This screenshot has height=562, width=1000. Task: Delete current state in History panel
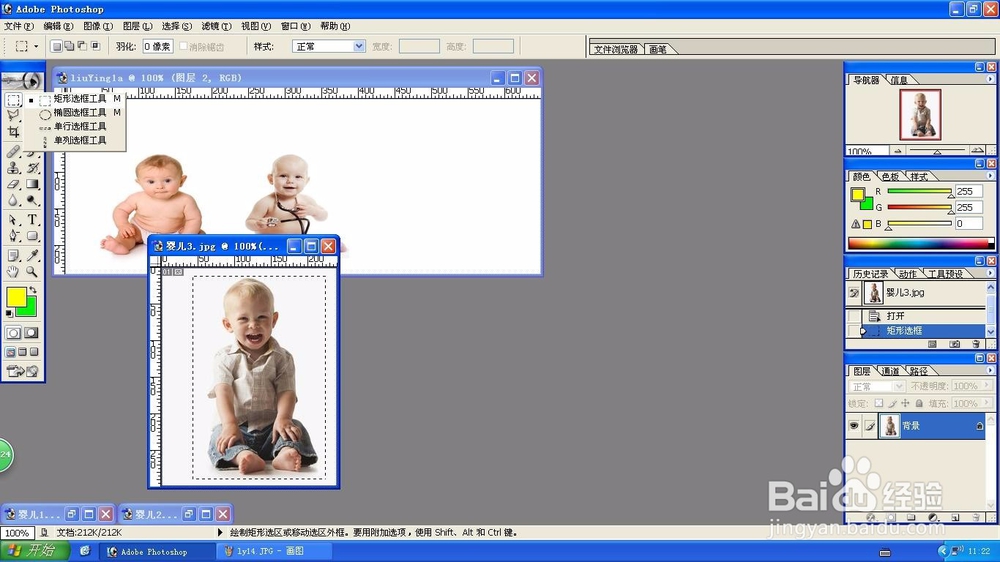tap(975, 344)
